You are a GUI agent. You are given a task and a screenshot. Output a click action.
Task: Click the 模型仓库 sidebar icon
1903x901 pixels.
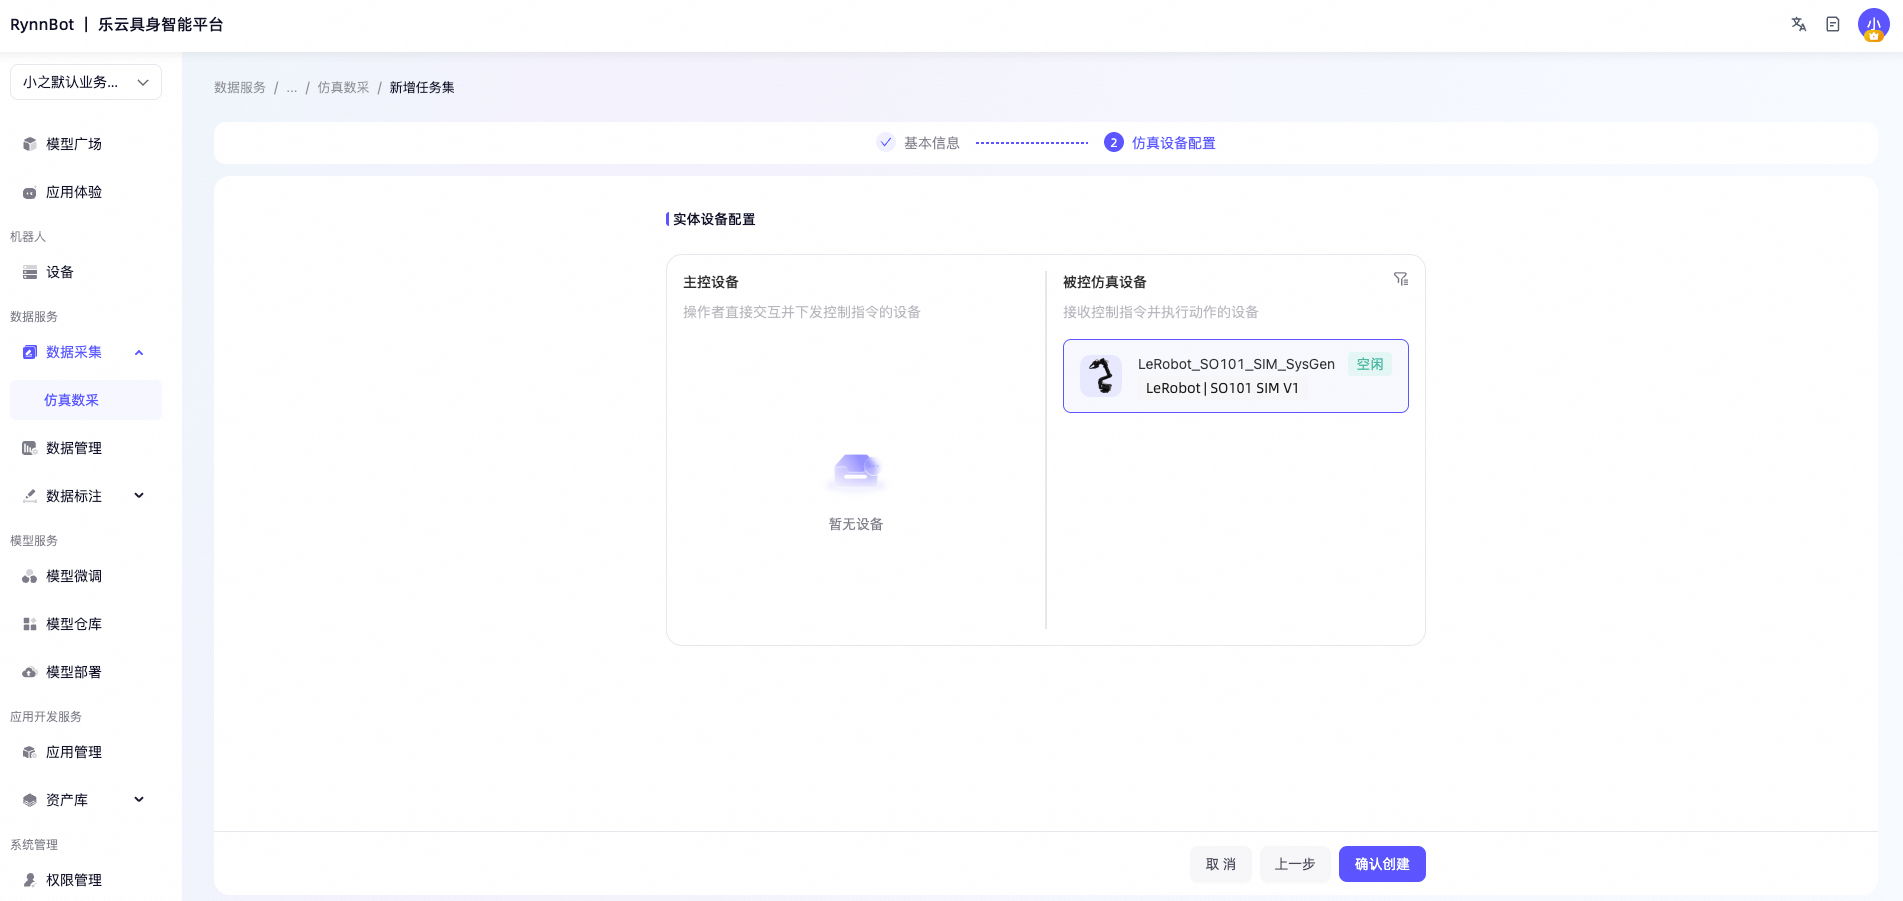click(x=30, y=624)
